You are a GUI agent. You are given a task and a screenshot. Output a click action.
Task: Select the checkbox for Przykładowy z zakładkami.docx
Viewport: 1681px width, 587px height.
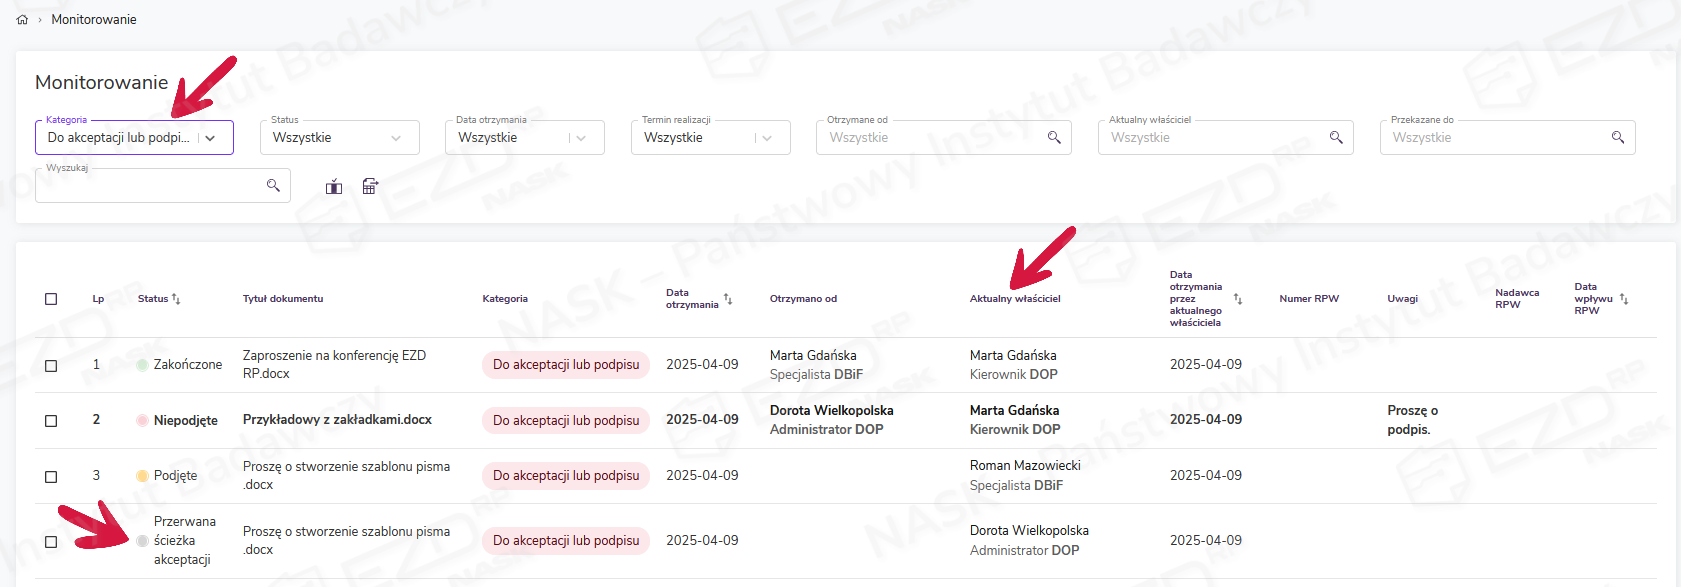(51, 421)
